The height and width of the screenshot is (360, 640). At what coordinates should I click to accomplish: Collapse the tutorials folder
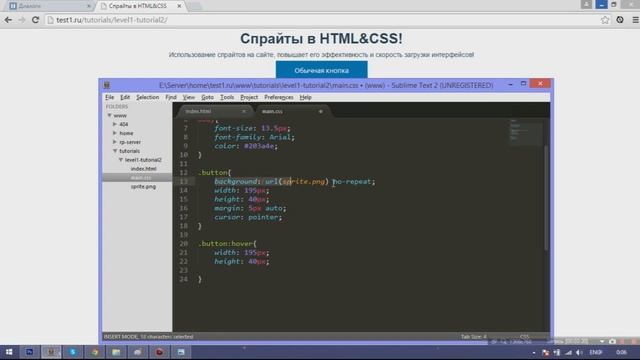pos(115,151)
